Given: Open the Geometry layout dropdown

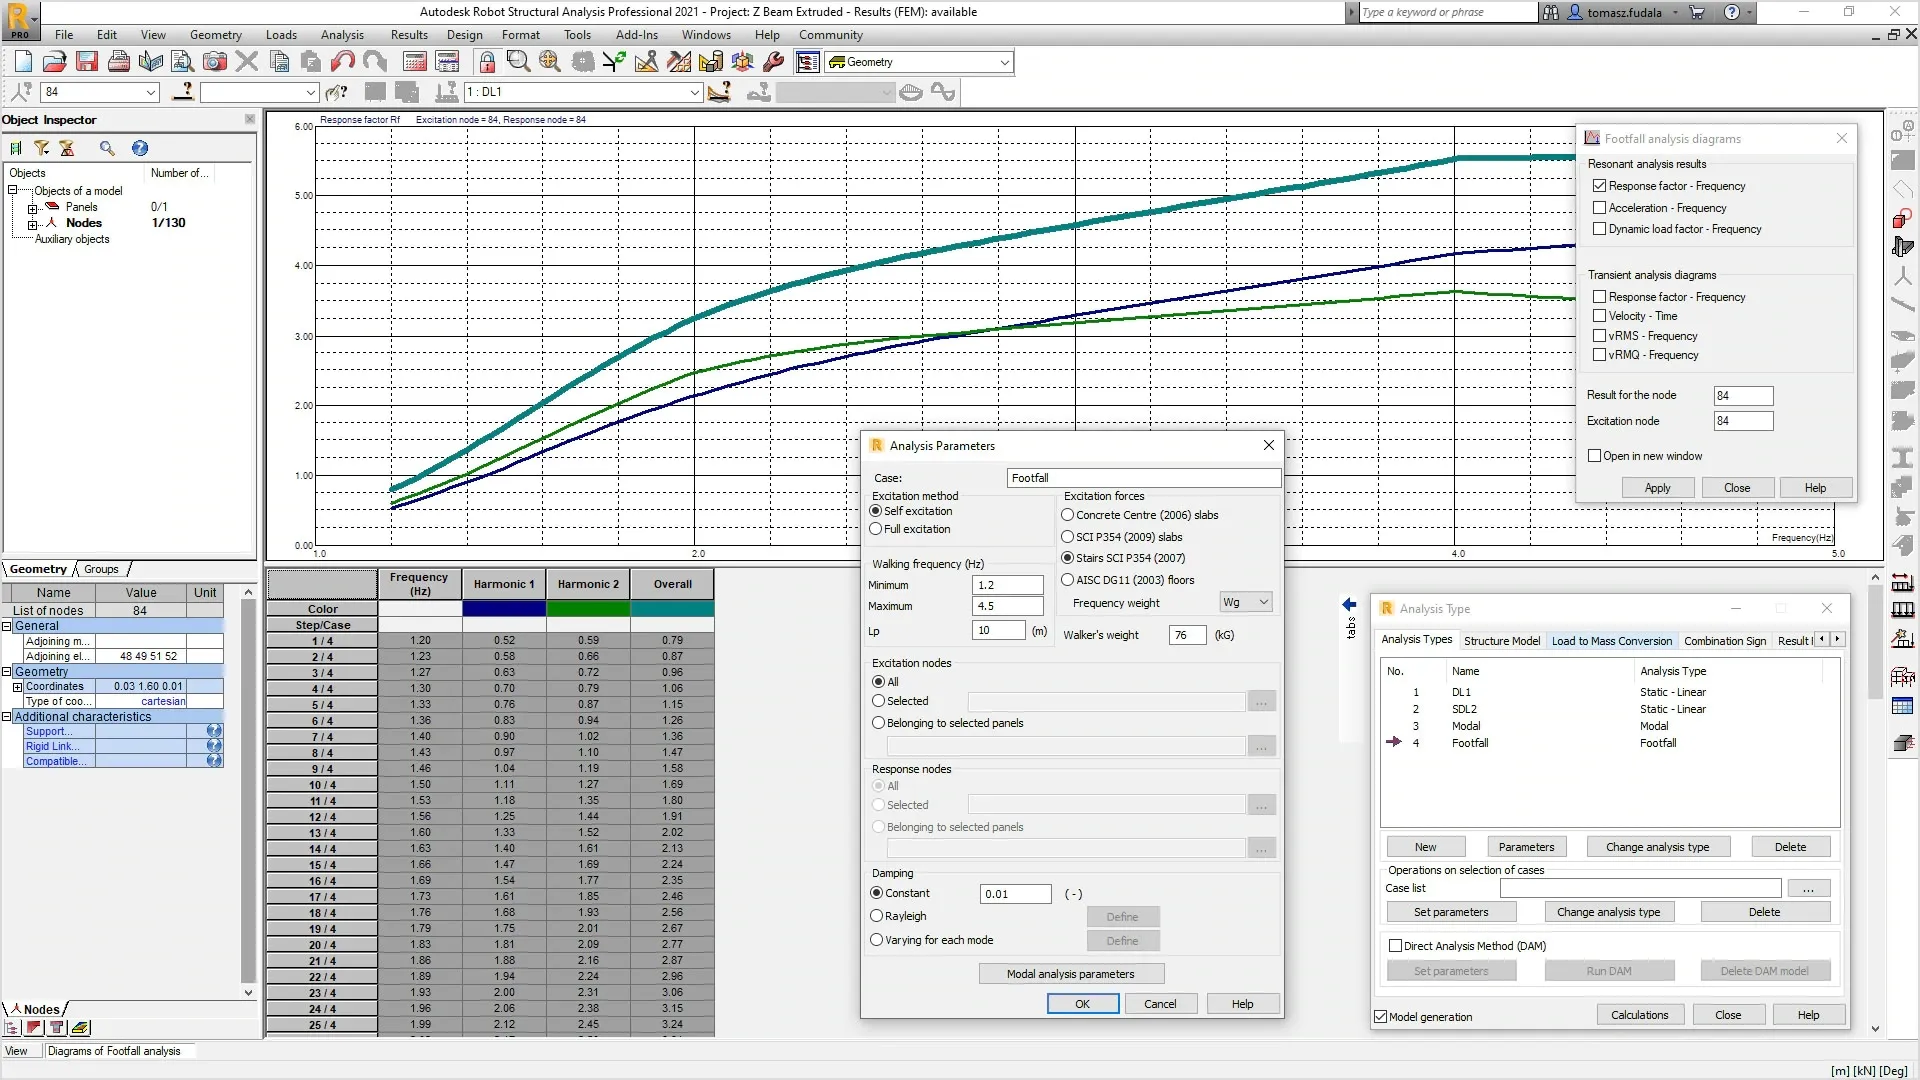Looking at the screenshot, I should [1004, 62].
